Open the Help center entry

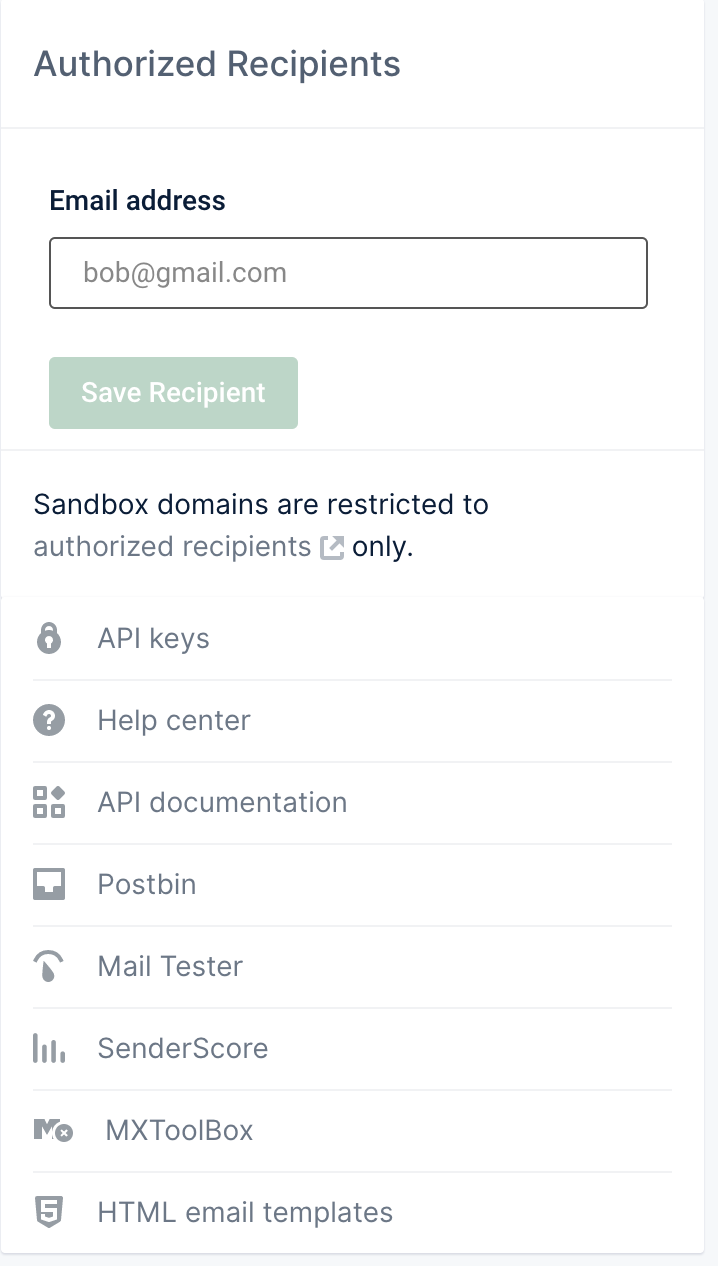tap(174, 720)
